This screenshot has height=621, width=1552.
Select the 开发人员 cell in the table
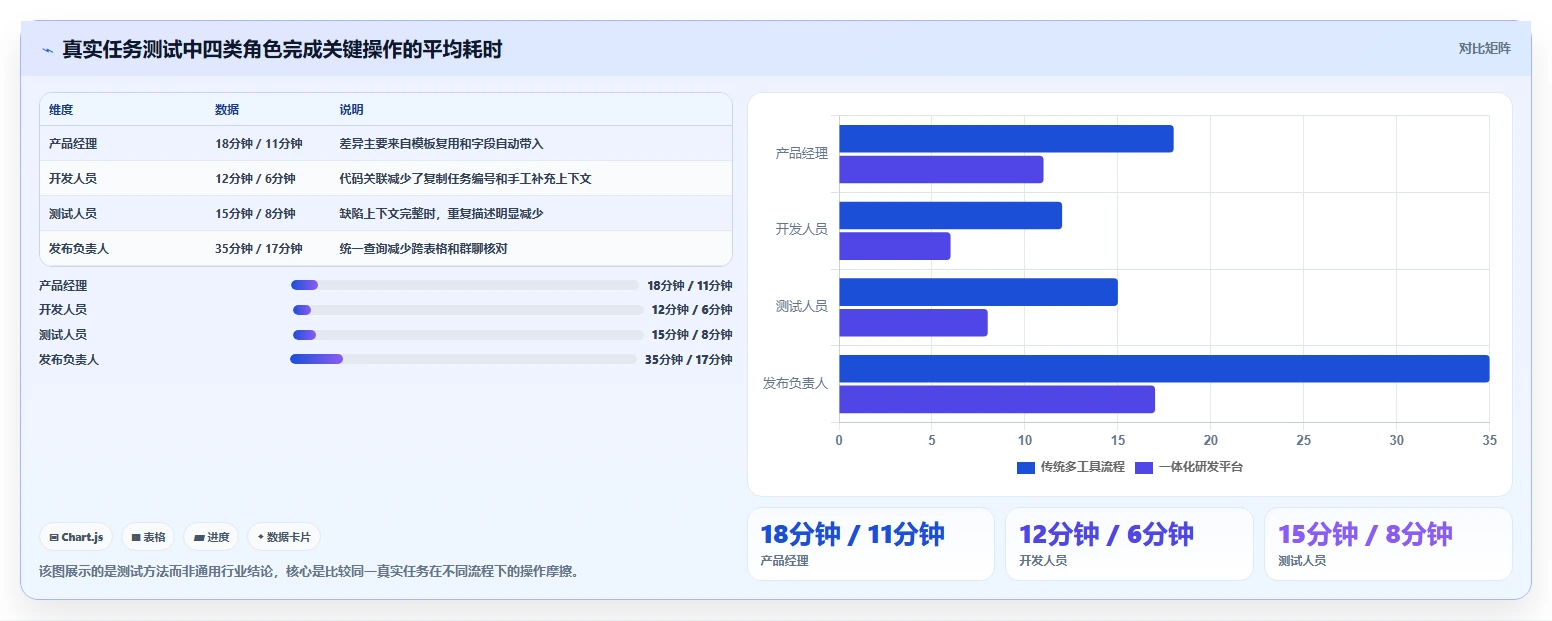tap(73, 179)
